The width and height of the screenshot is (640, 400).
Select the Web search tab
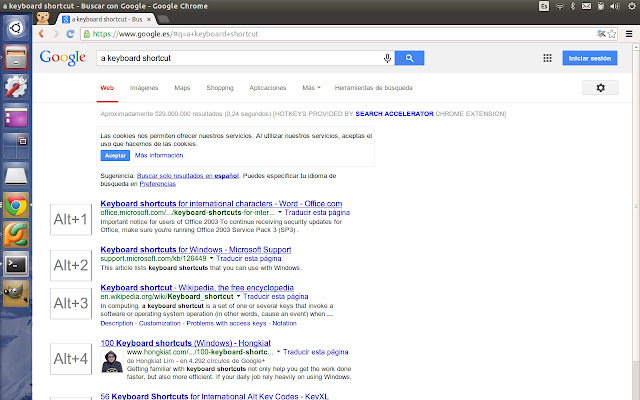coord(107,88)
